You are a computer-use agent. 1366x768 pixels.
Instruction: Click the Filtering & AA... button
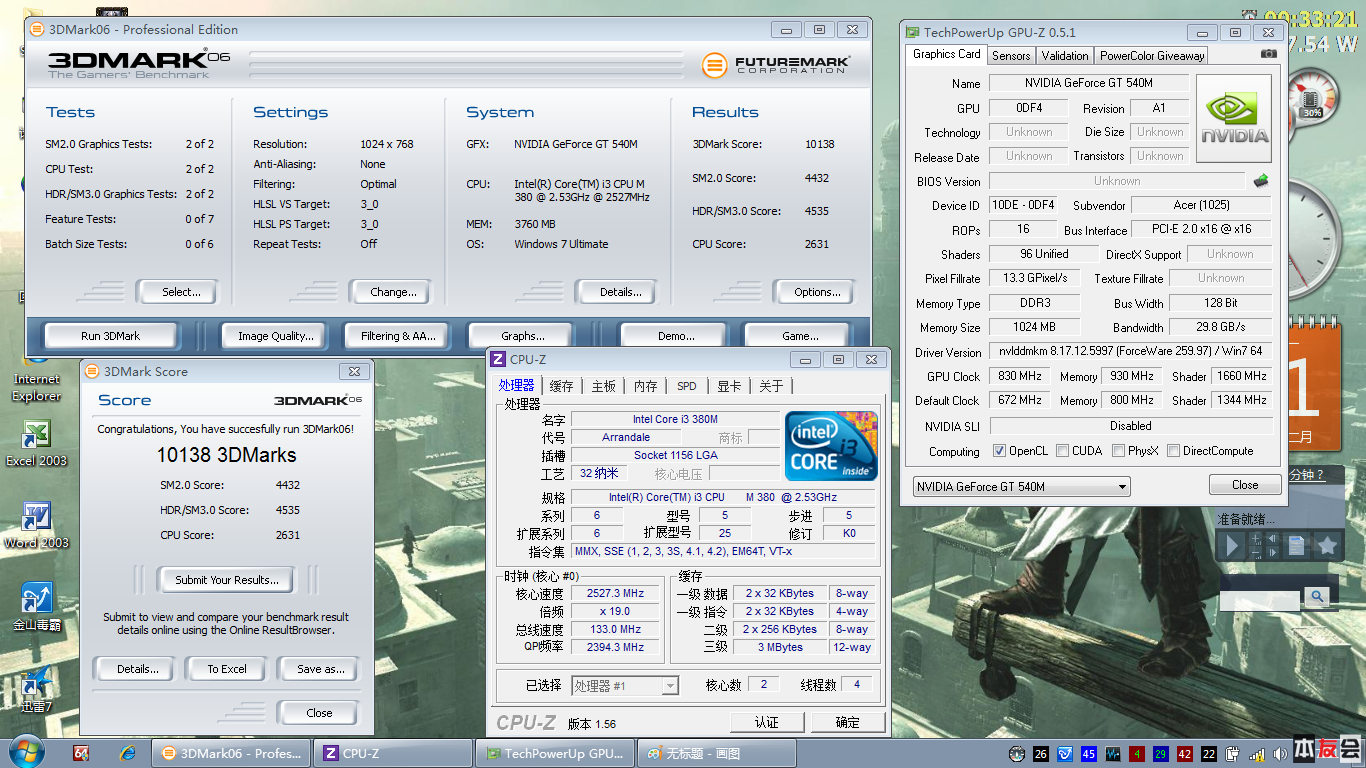point(399,336)
